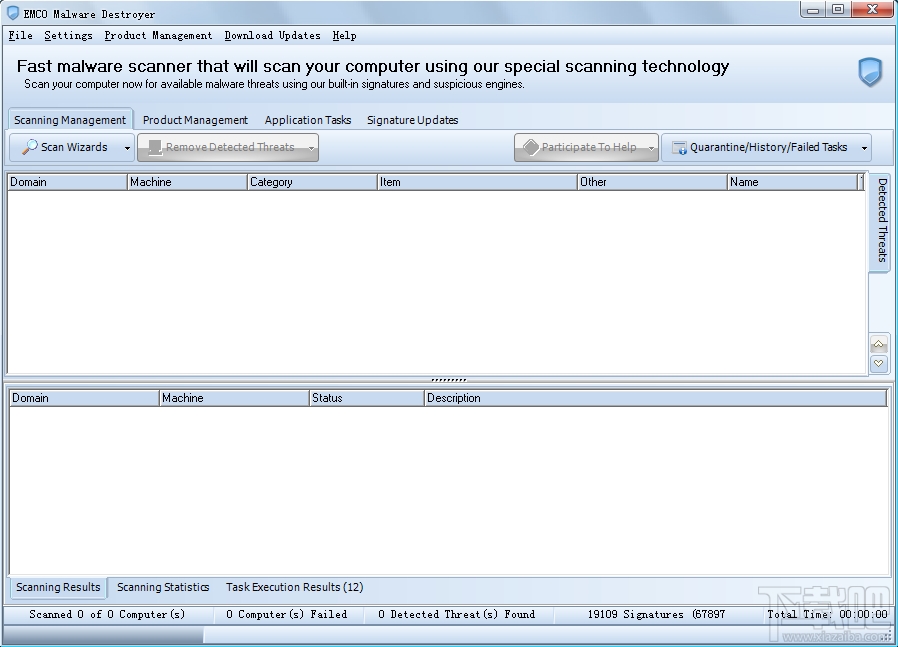Click the Remove Detected Threats icon

tap(155, 148)
